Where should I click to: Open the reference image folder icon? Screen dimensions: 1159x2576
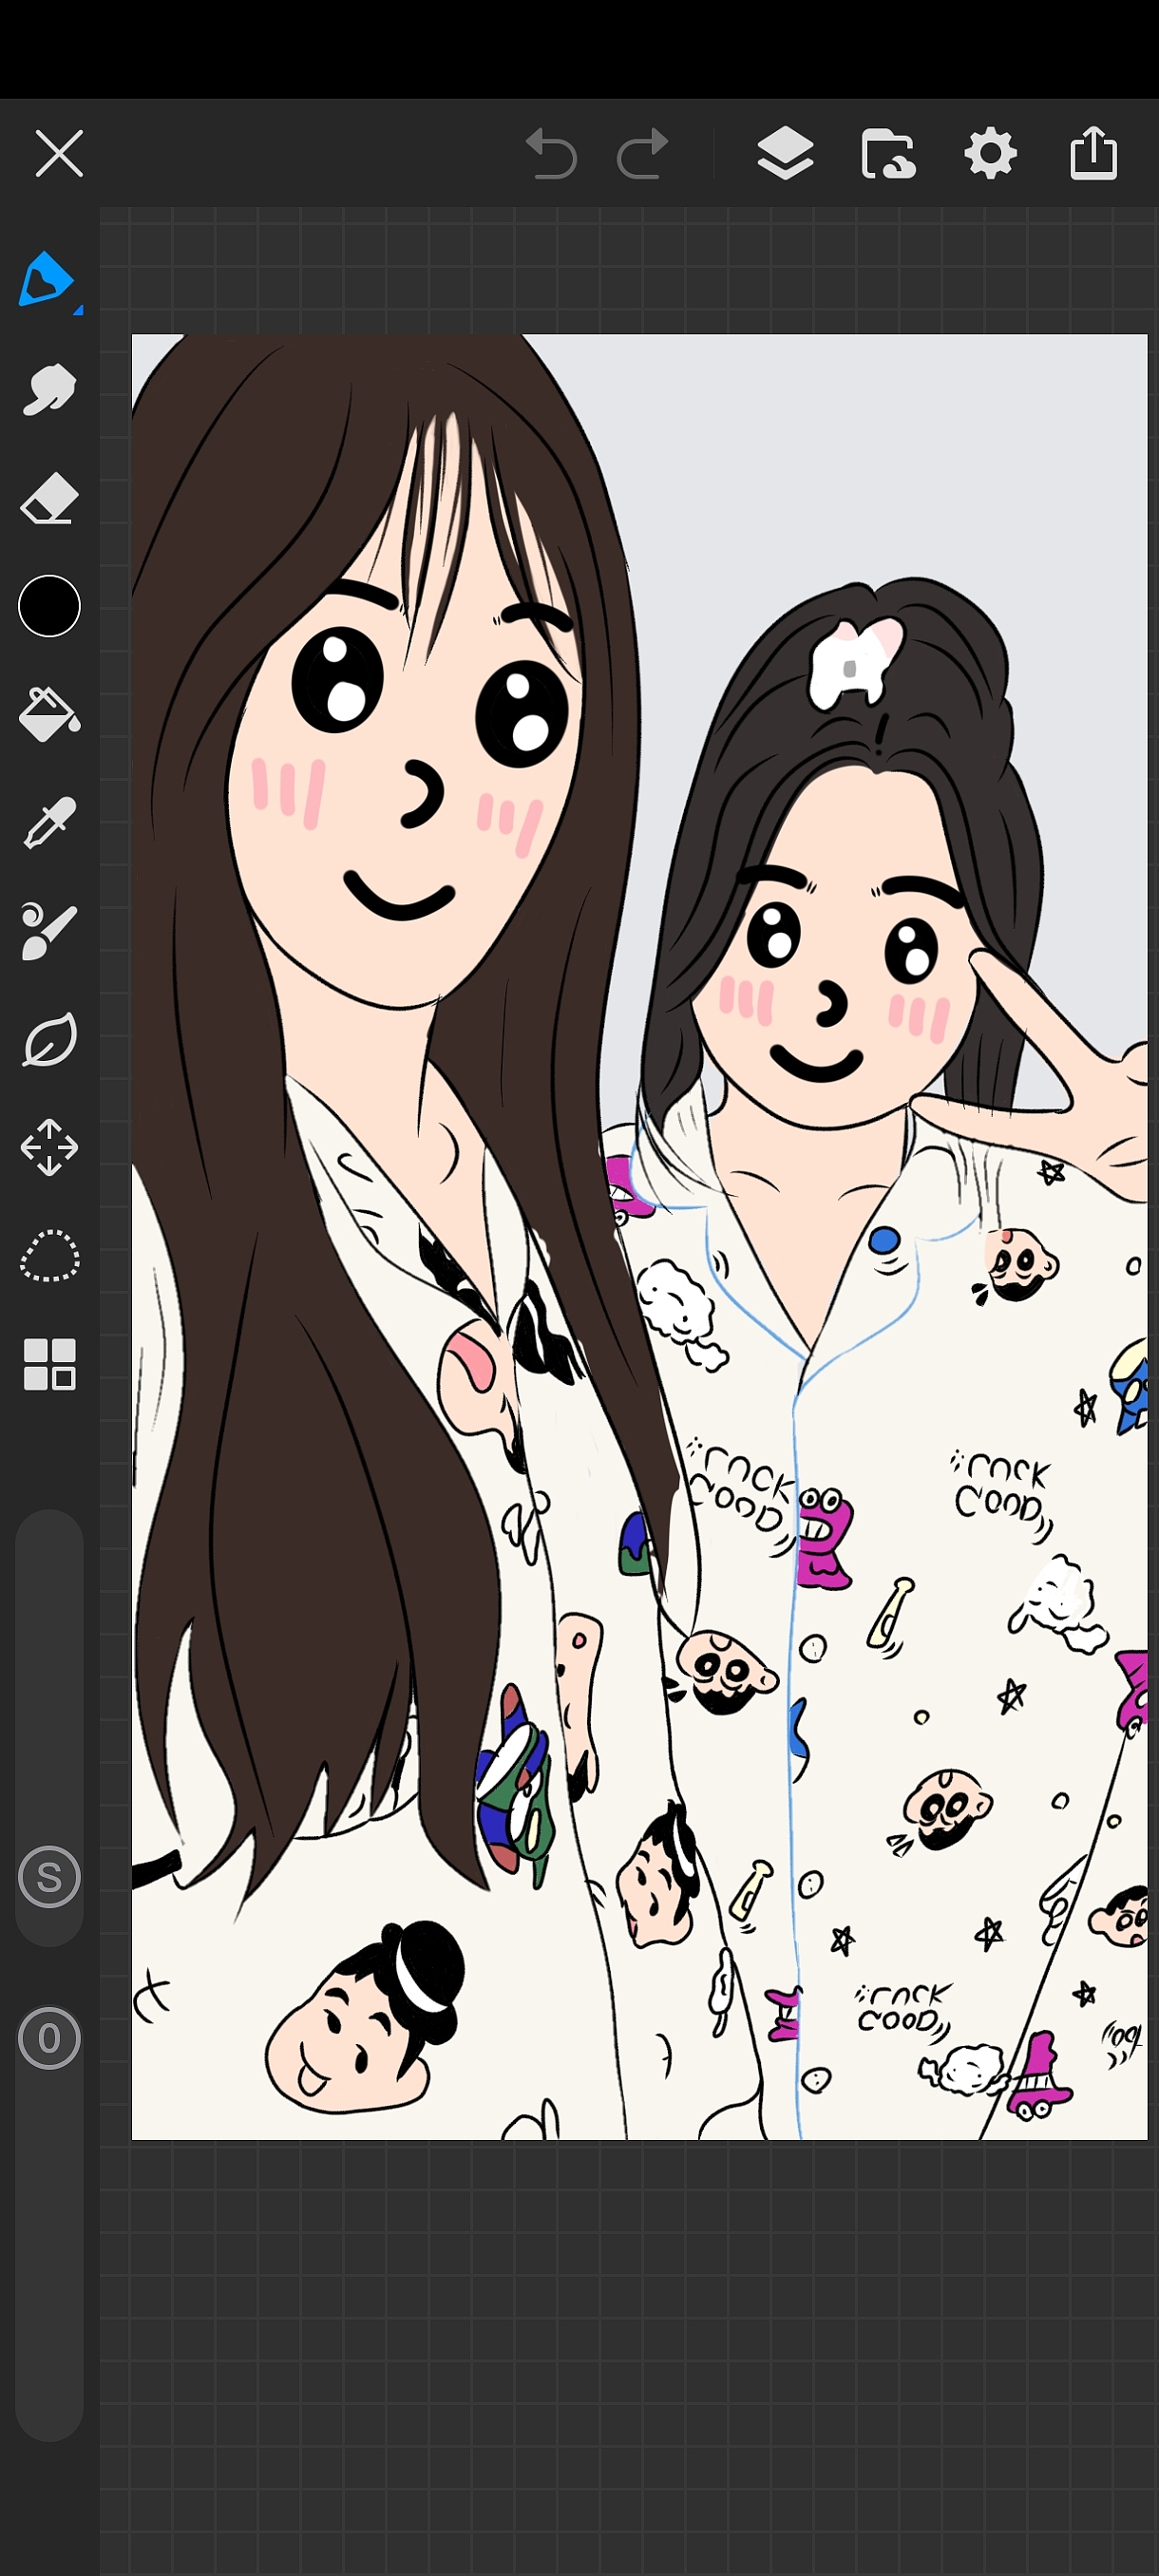[888, 154]
